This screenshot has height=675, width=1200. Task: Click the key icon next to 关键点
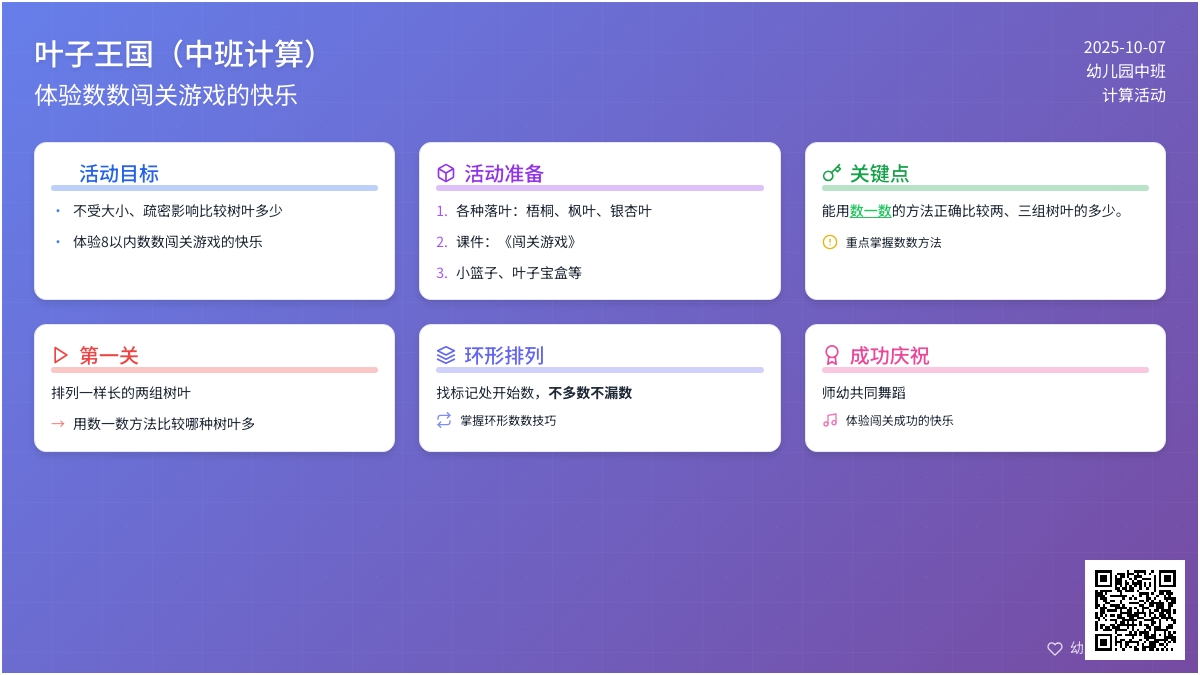(832, 174)
